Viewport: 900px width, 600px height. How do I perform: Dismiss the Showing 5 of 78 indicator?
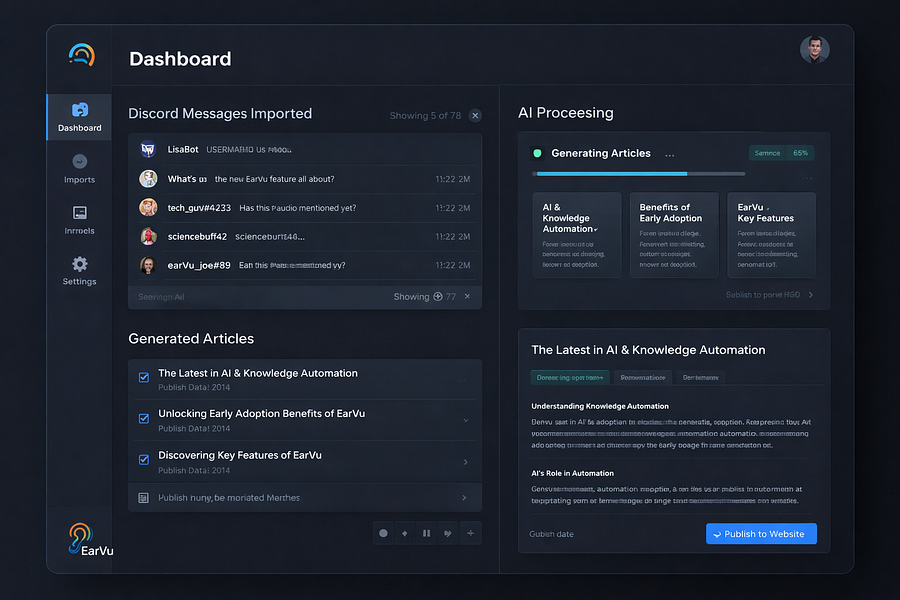point(475,115)
